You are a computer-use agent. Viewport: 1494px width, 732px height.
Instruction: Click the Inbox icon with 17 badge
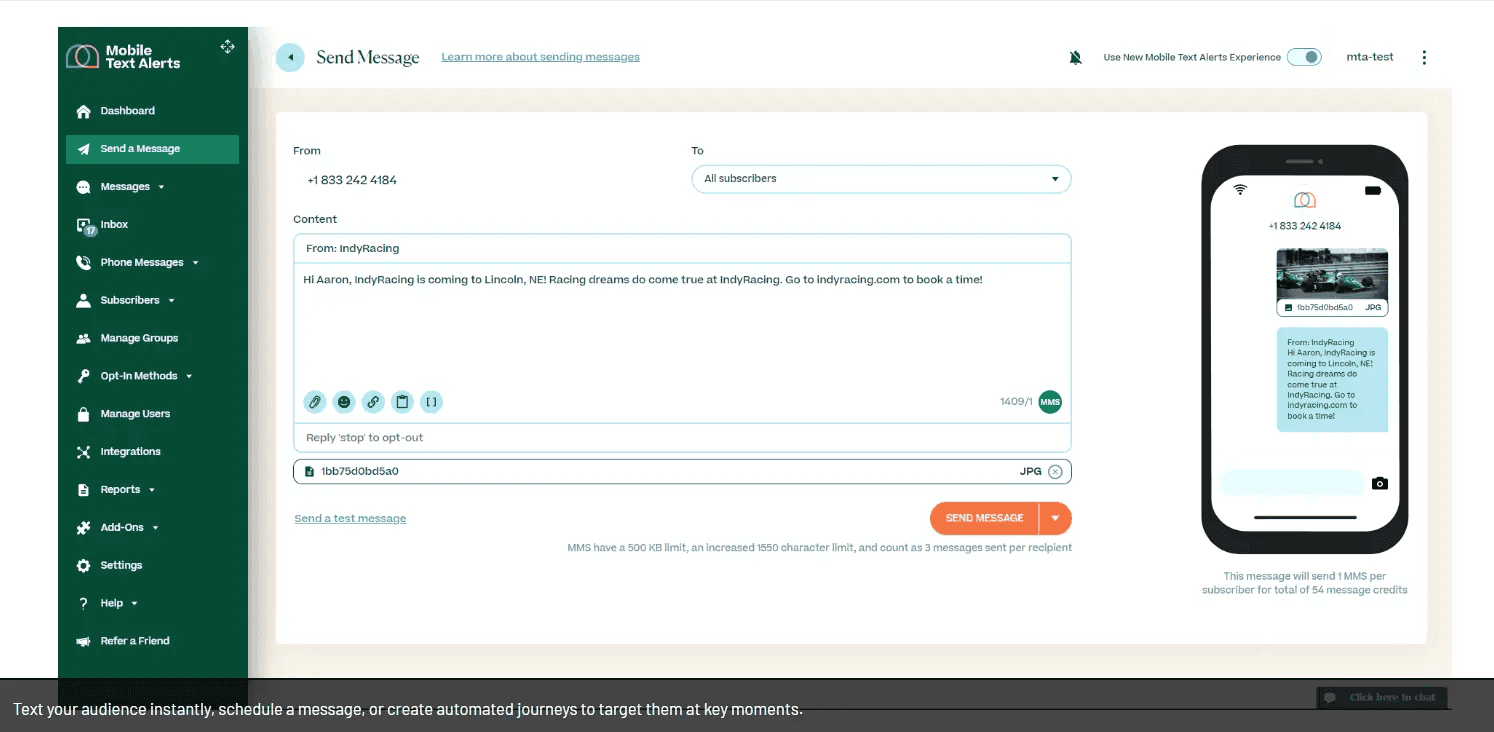[x=86, y=226]
